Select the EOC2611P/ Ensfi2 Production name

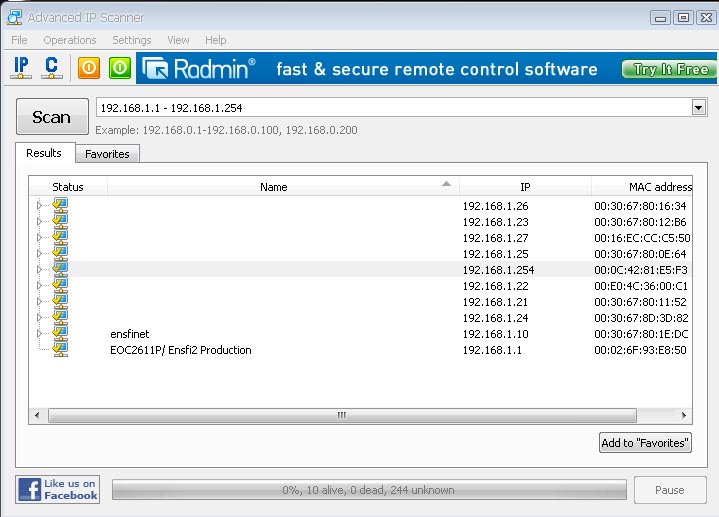181,350
